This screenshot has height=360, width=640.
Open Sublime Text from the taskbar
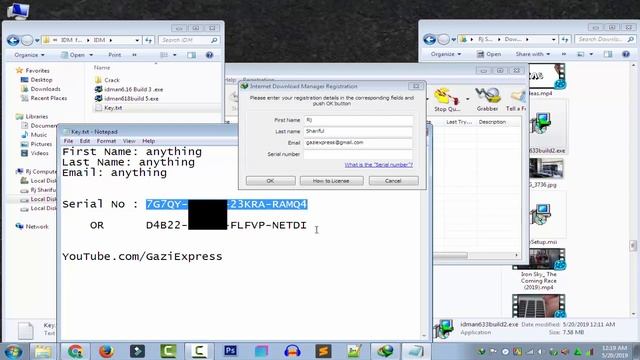[x=323, y=351]
